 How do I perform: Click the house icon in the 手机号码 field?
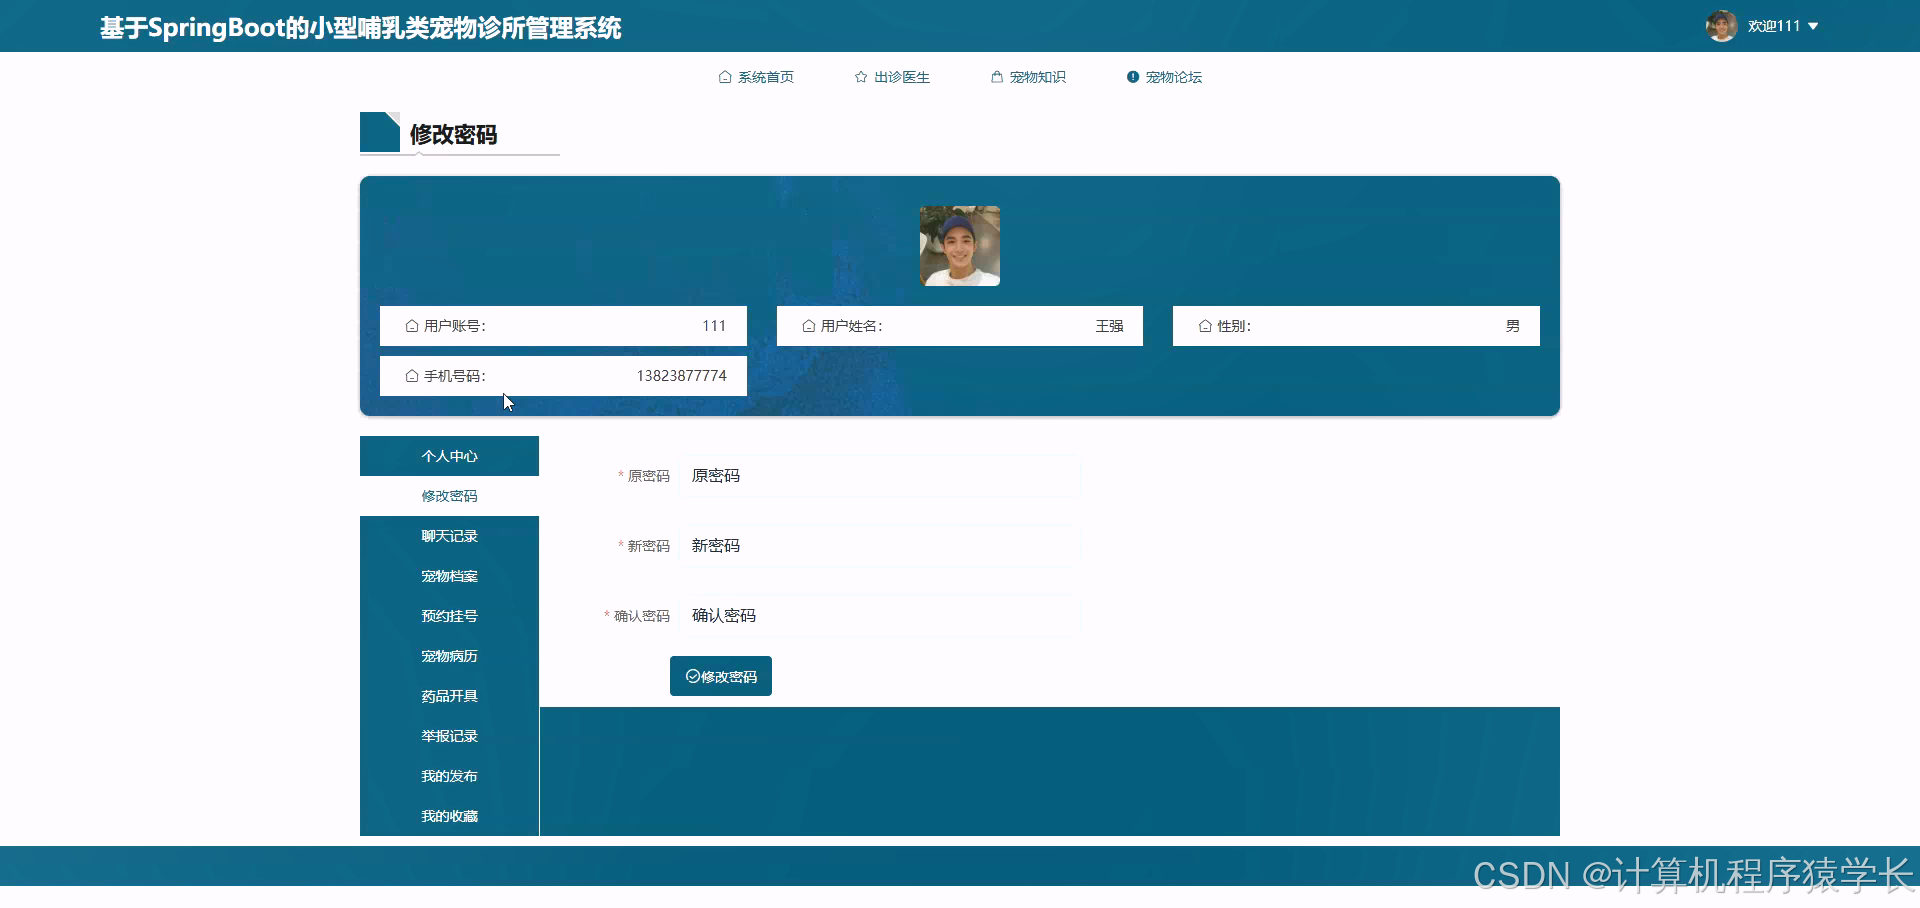[411, 376]
